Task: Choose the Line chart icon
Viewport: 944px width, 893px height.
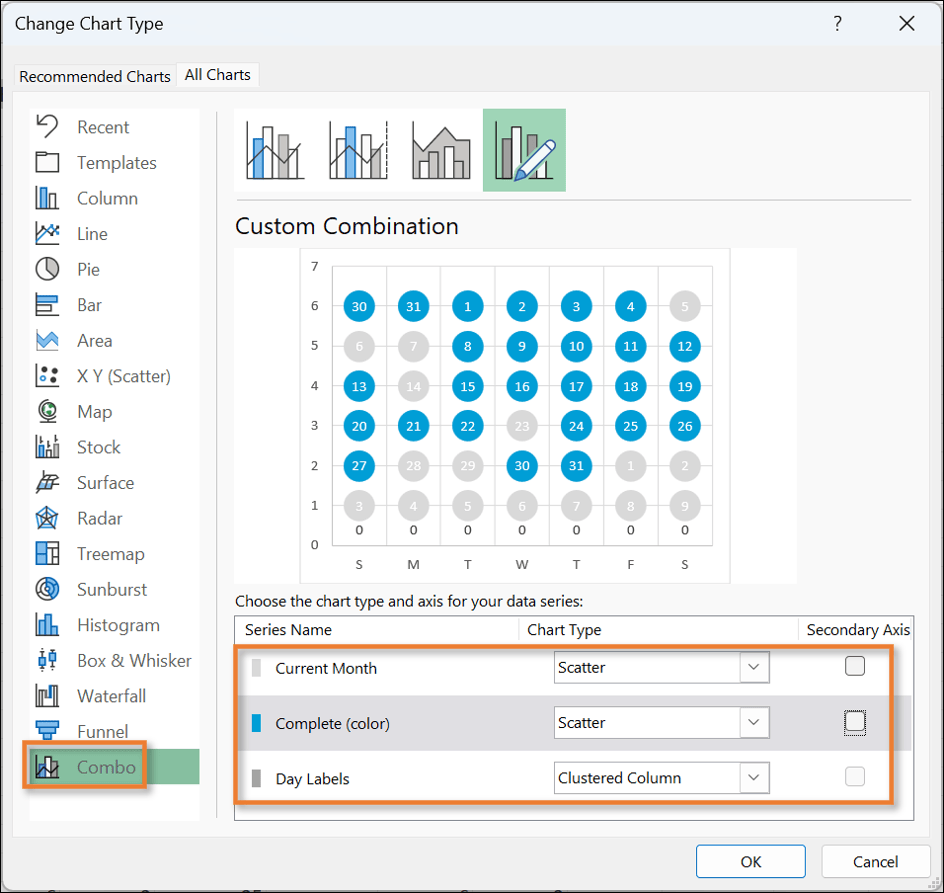Action: (x=47, y=234)
